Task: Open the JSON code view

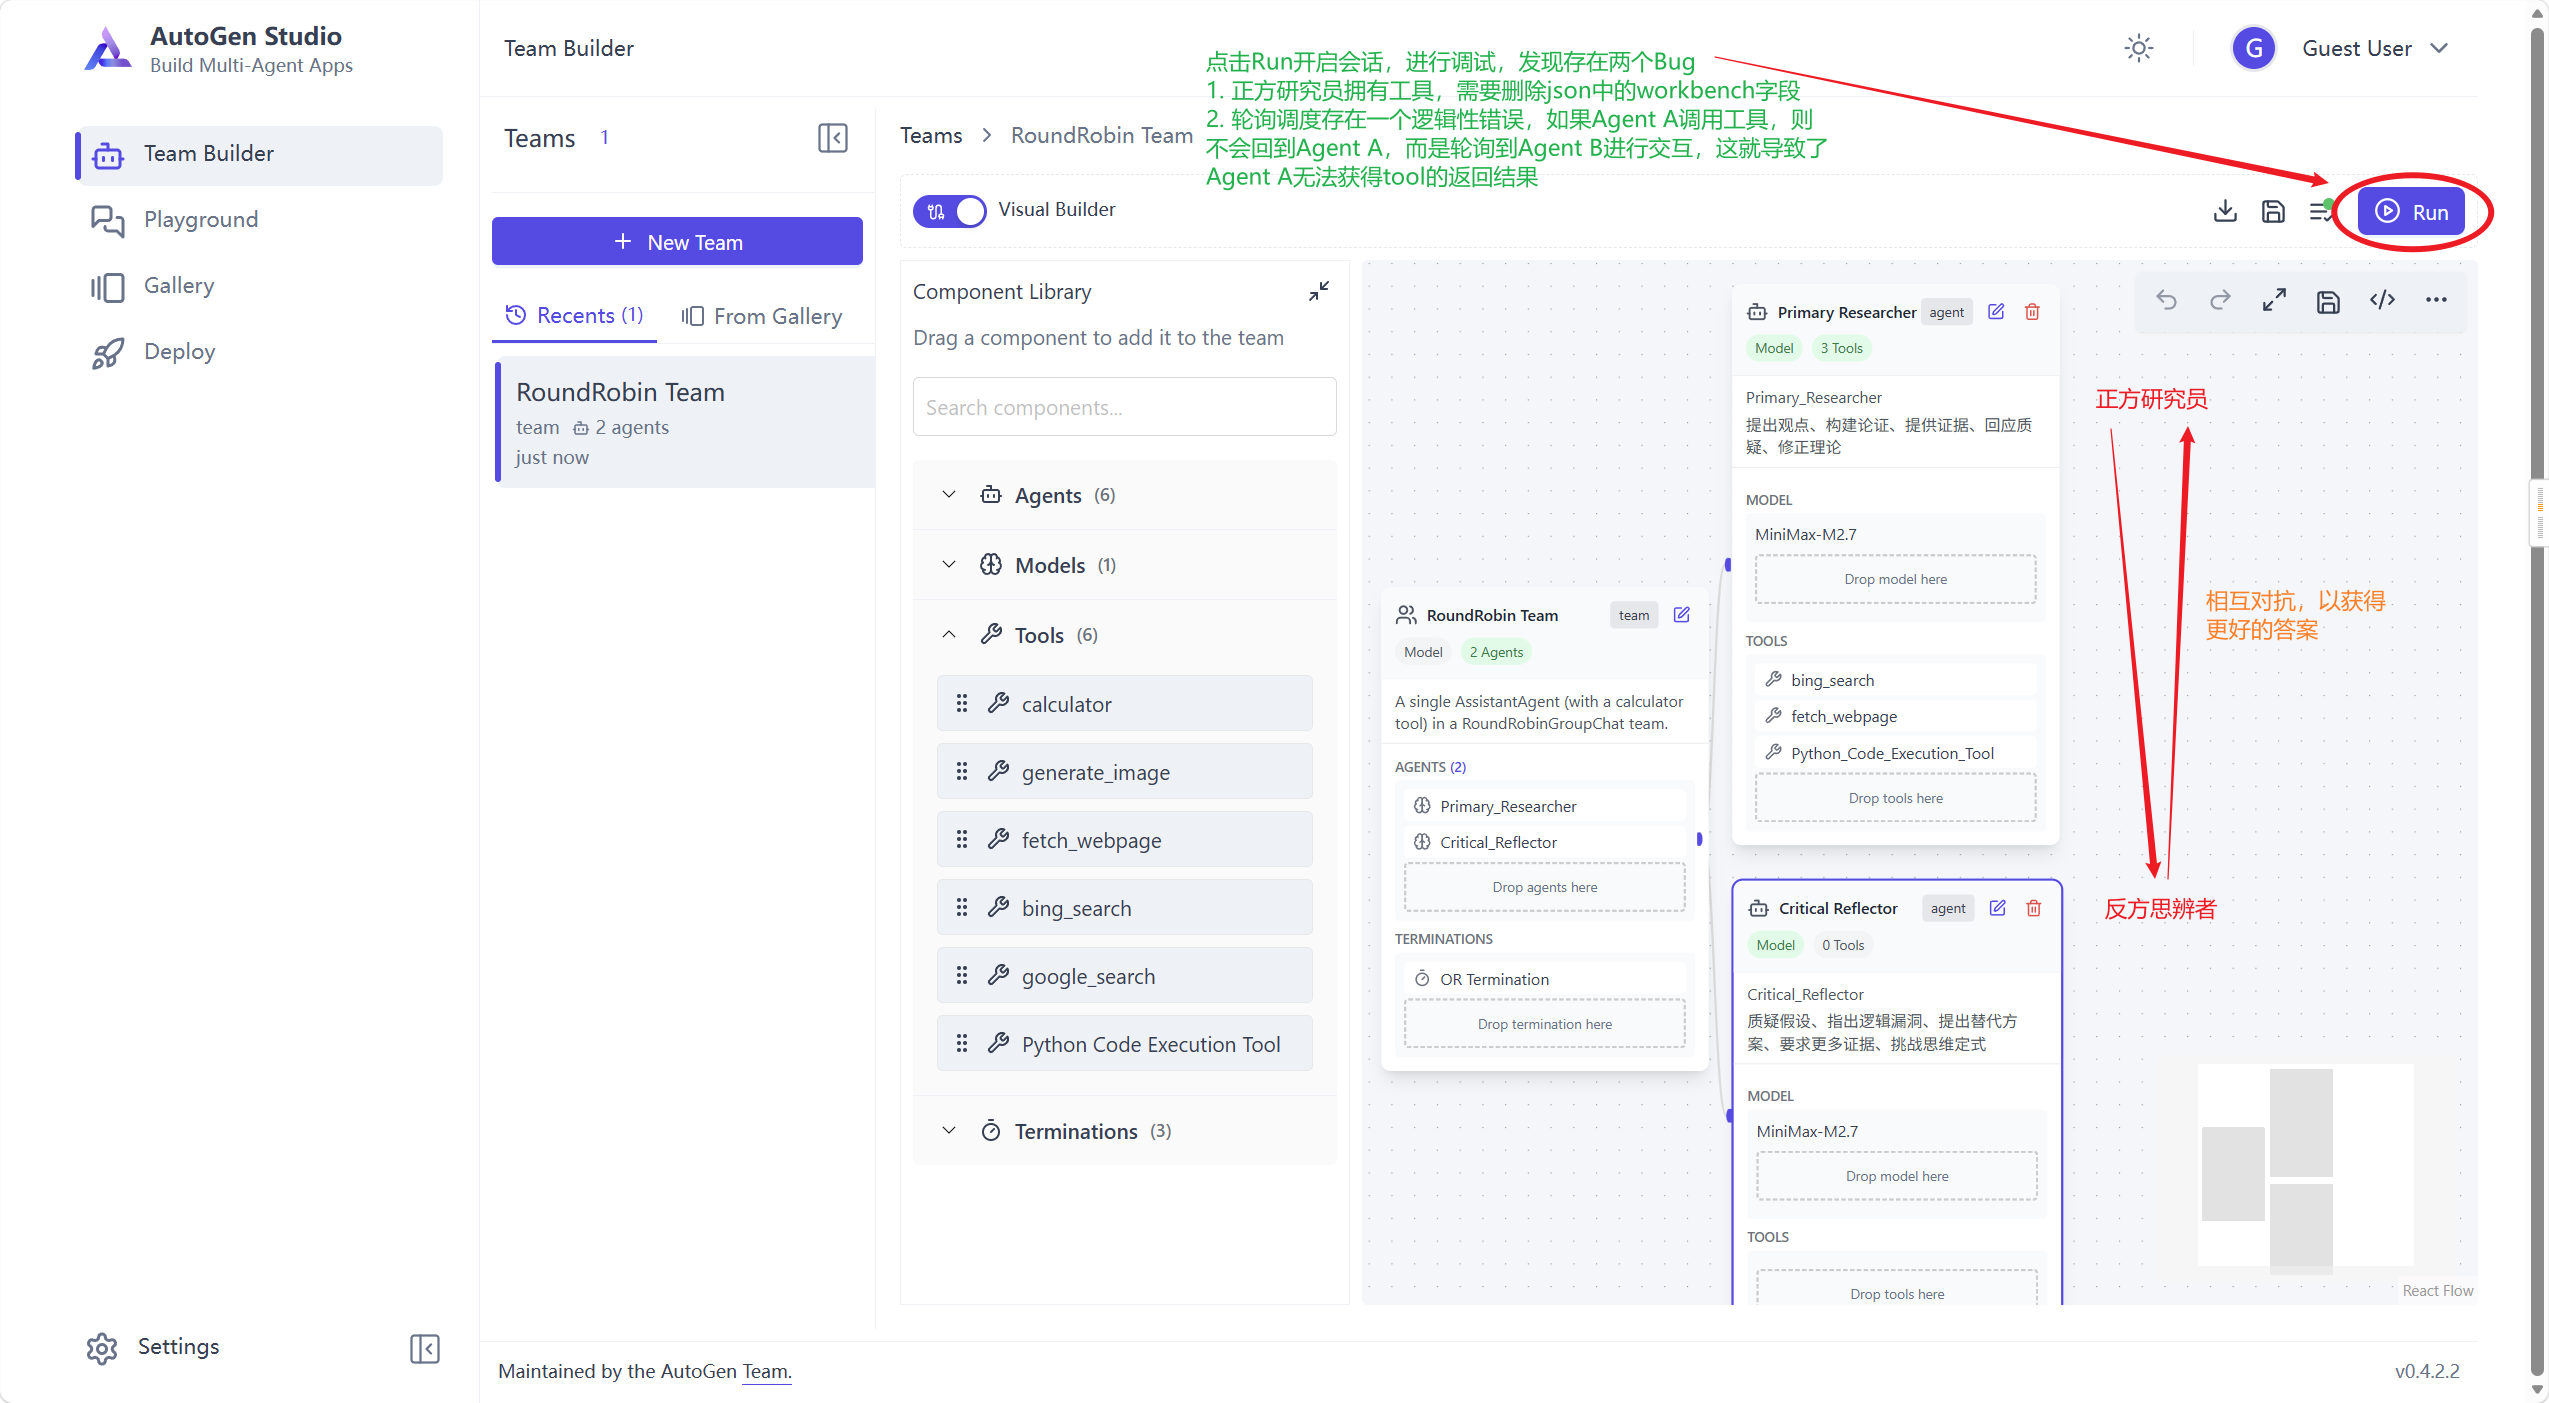Action: tap(2382, 300)
